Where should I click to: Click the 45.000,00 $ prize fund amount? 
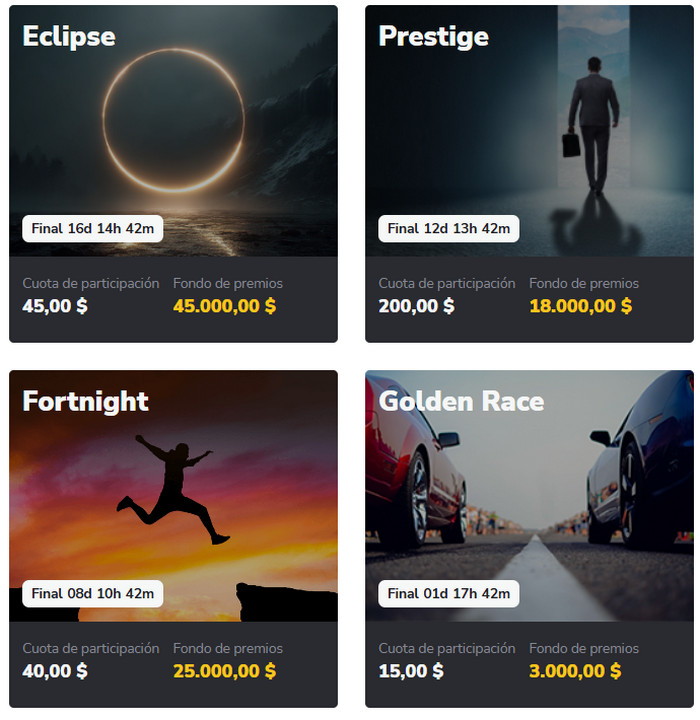pos(224,306)
